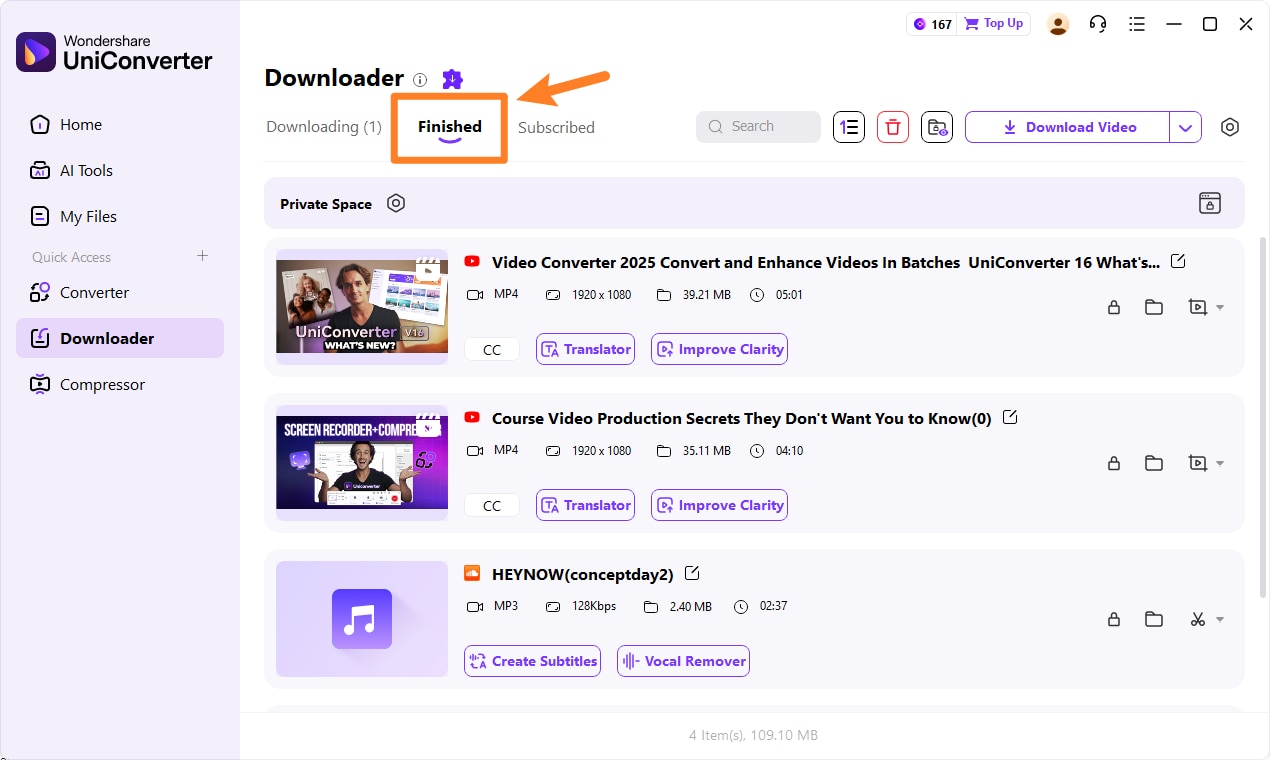
Task: Click the Video Converter 2025 title text
Action: (x=826, y=262)
